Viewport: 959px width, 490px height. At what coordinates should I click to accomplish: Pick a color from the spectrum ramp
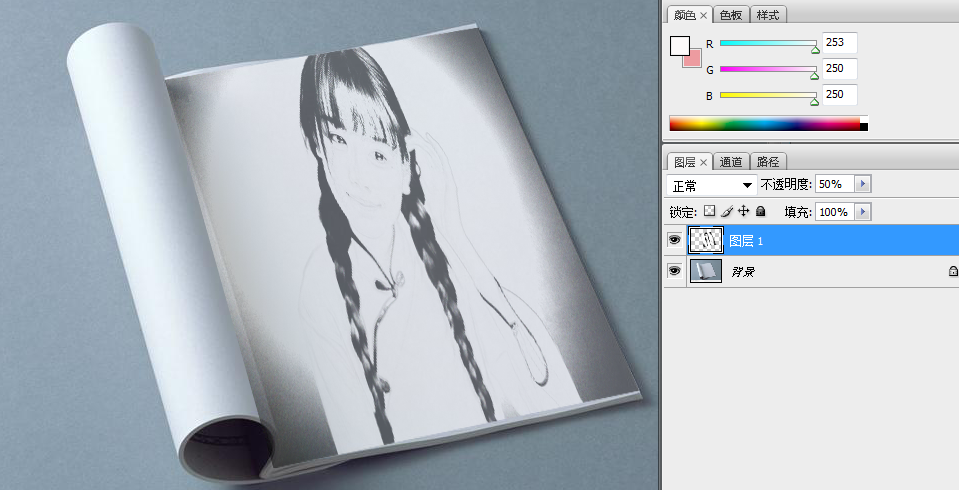(x=765, y=123)
